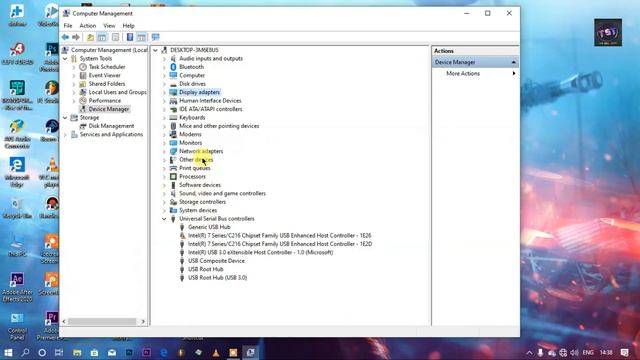Select Shared Folders in the tree
Image resolution: width=640 pixels, height=360 pixels.
point(107,84)
